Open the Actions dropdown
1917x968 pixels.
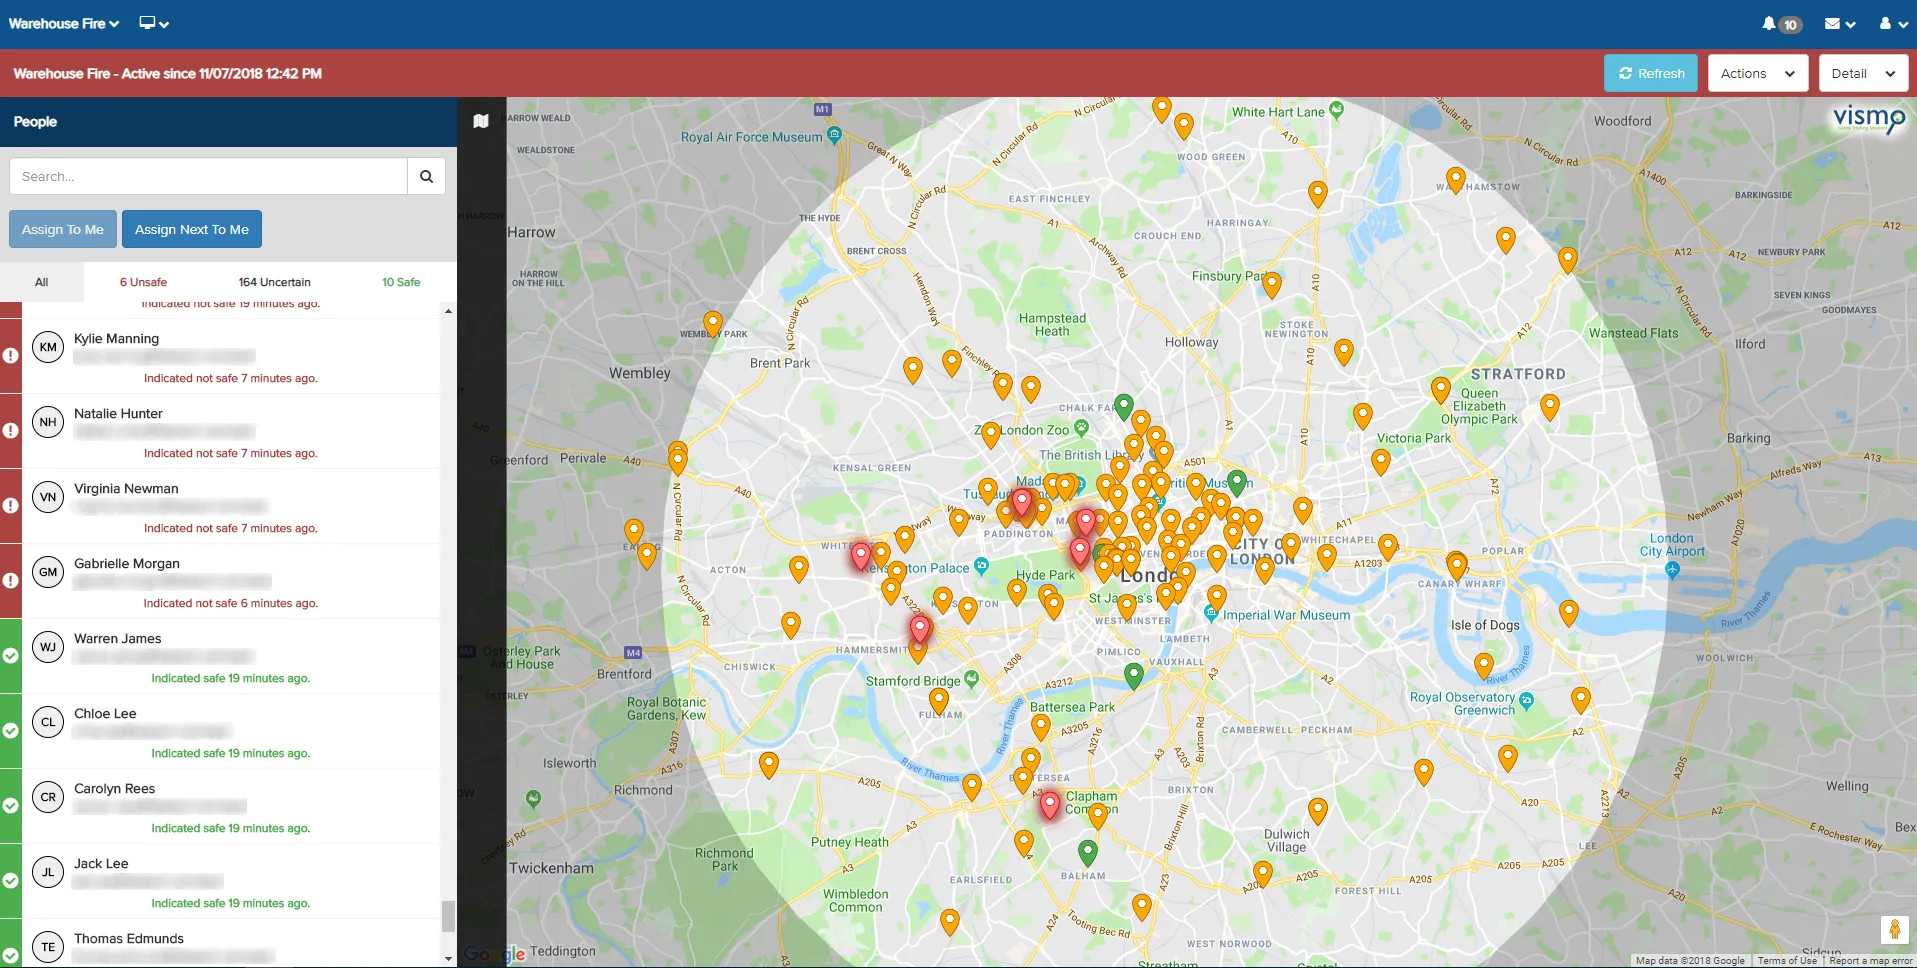tap(1756, 73)
